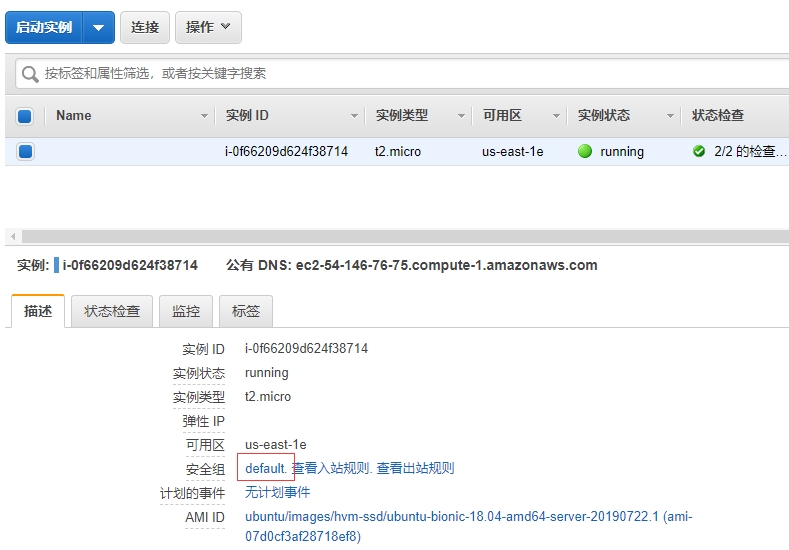This screenshot has width=789, height=550.
Task: Open the 可用区 column sort arrow
Action: click(556, 116)
